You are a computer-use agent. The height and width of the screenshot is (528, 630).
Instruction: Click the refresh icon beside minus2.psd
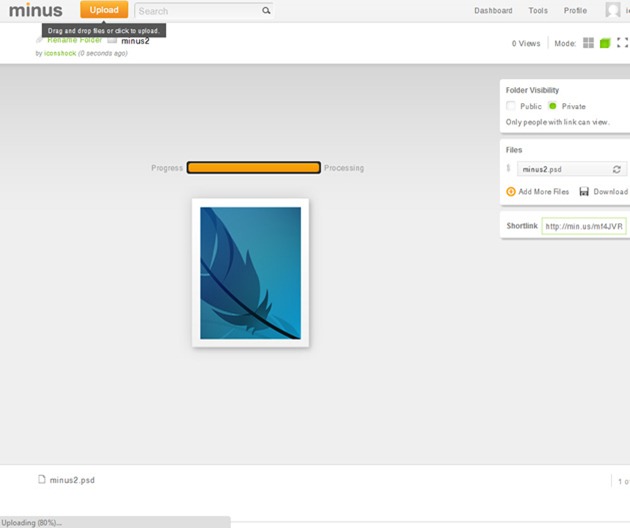617,170
